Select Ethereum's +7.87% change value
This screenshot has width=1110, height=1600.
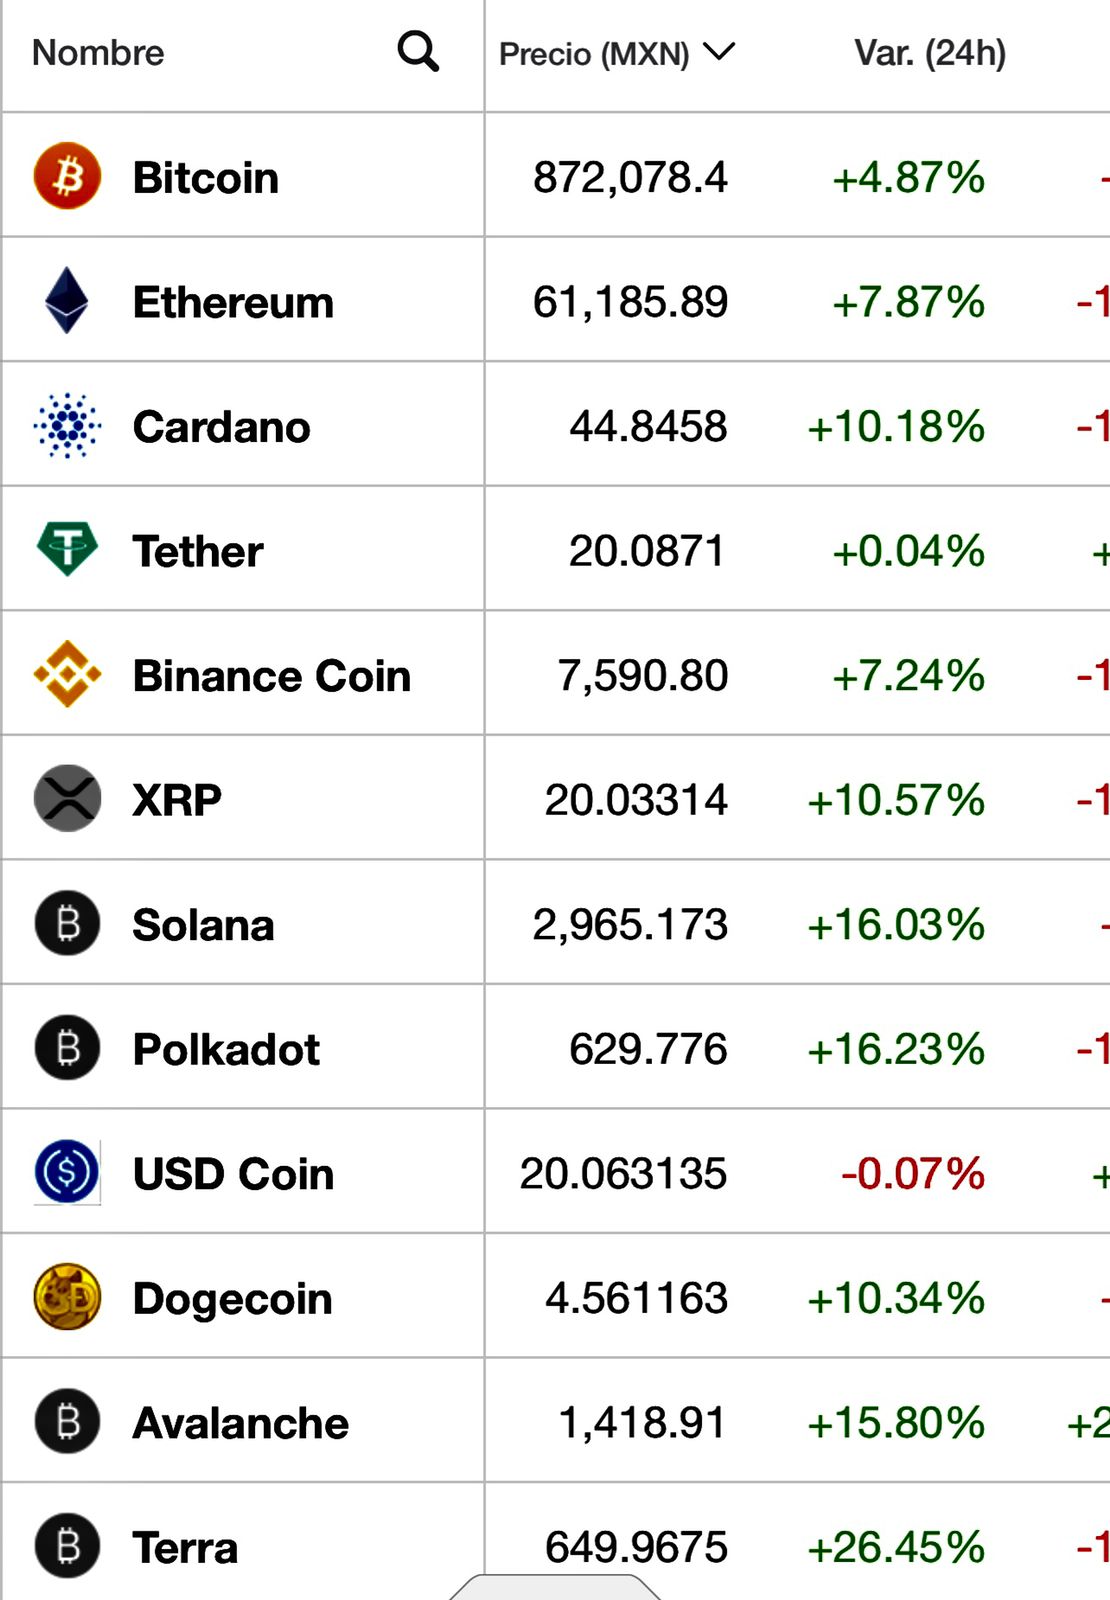tap(908, 302)
